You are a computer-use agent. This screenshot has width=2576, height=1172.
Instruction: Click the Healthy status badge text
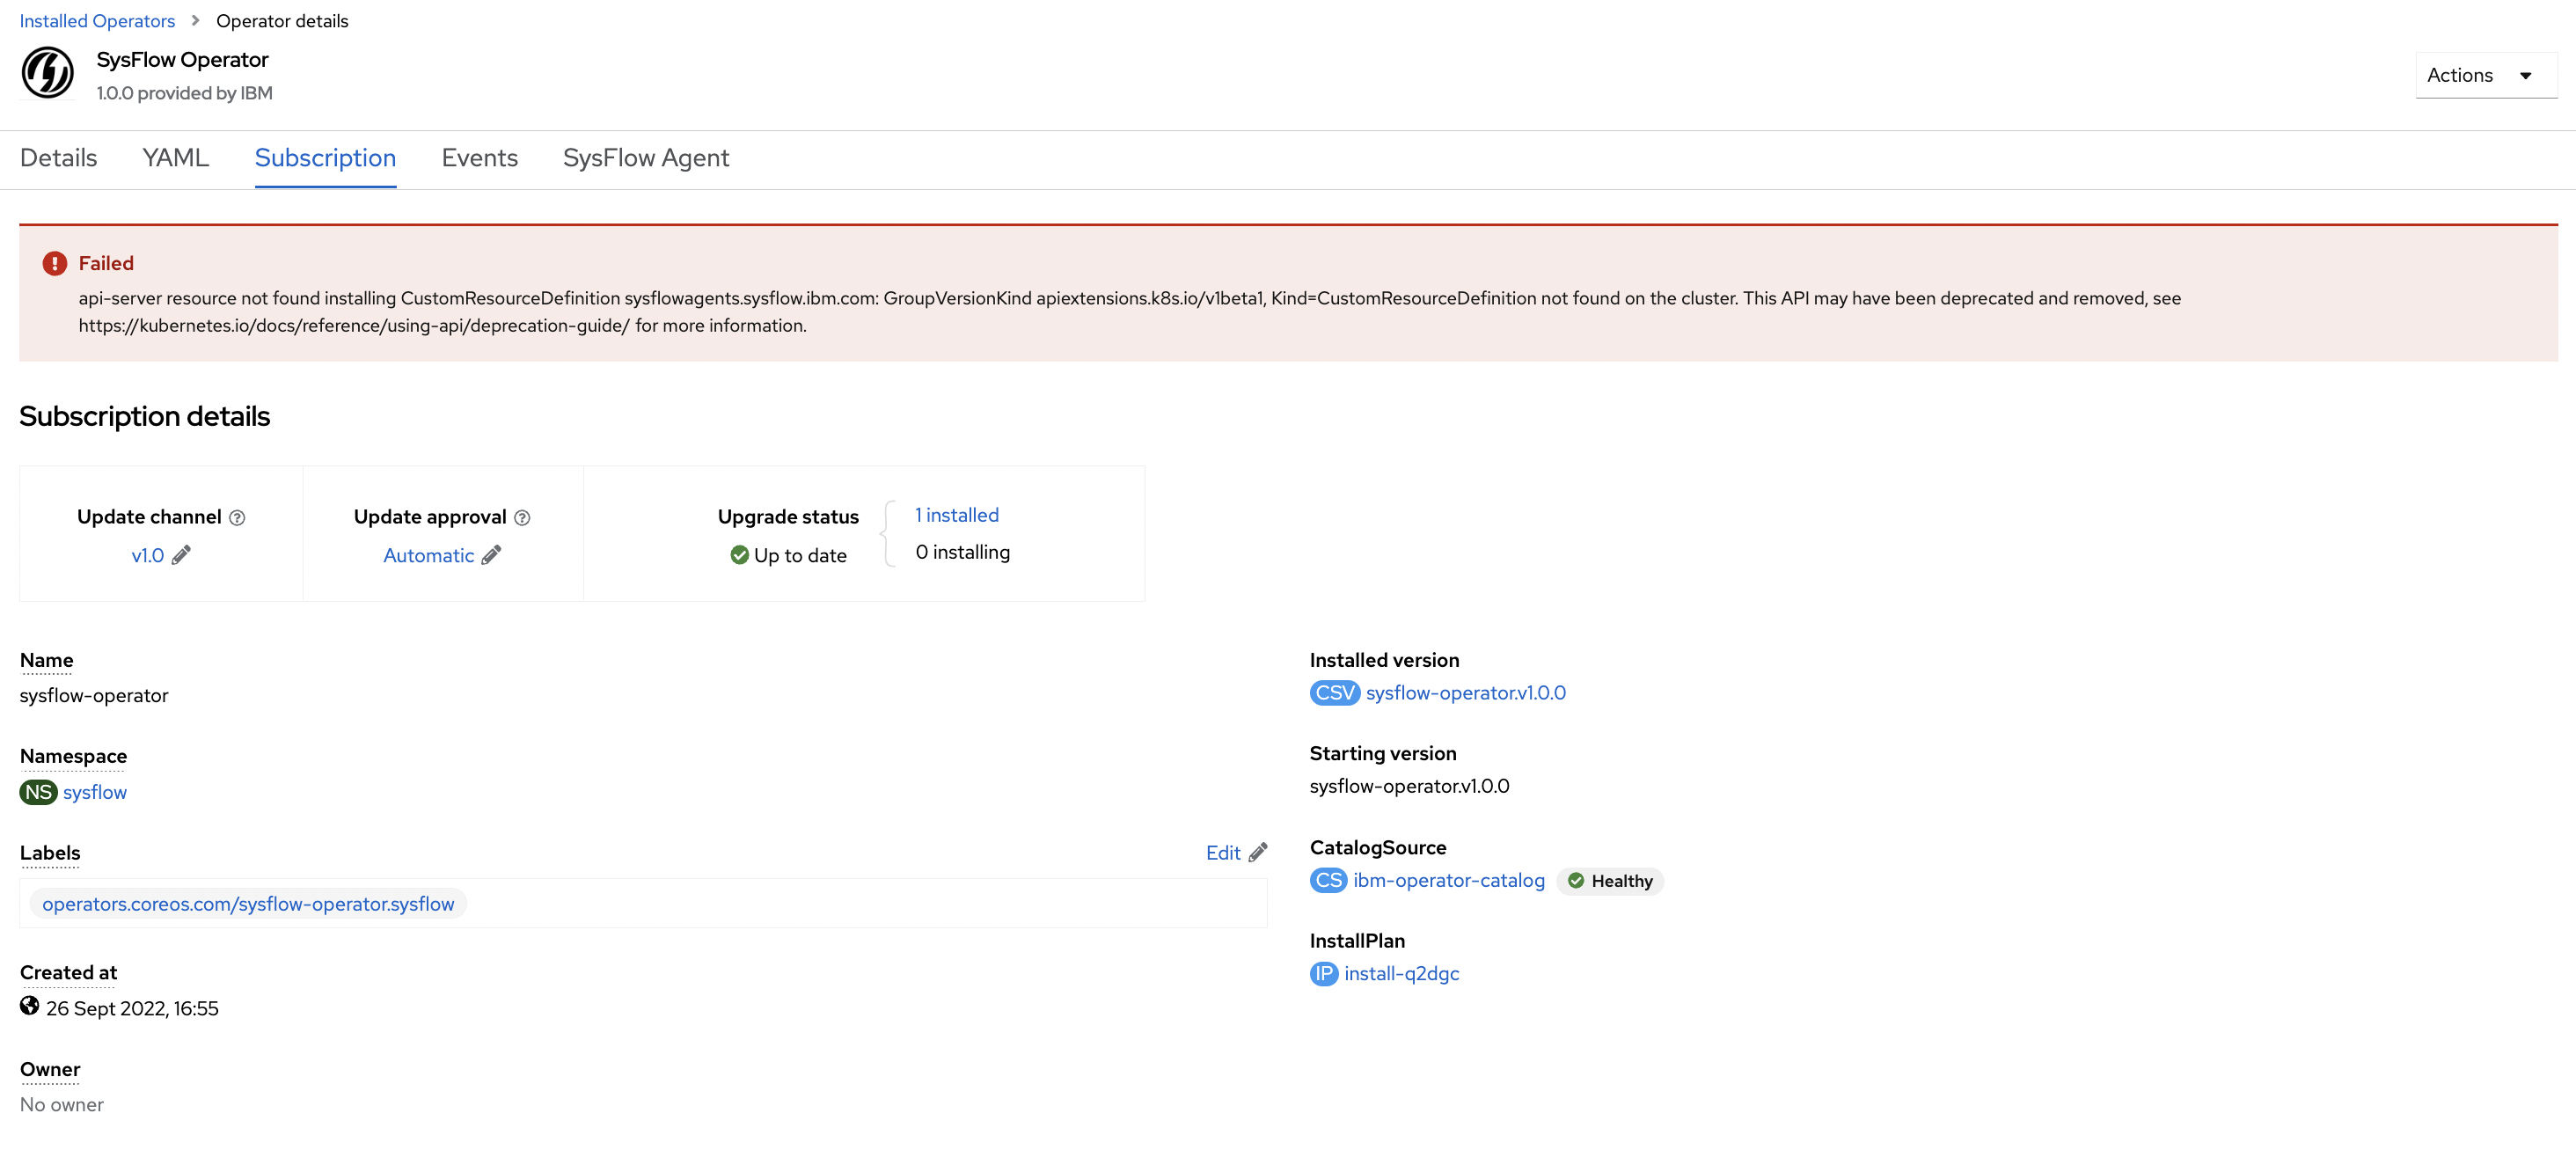tap(1622, 881)
